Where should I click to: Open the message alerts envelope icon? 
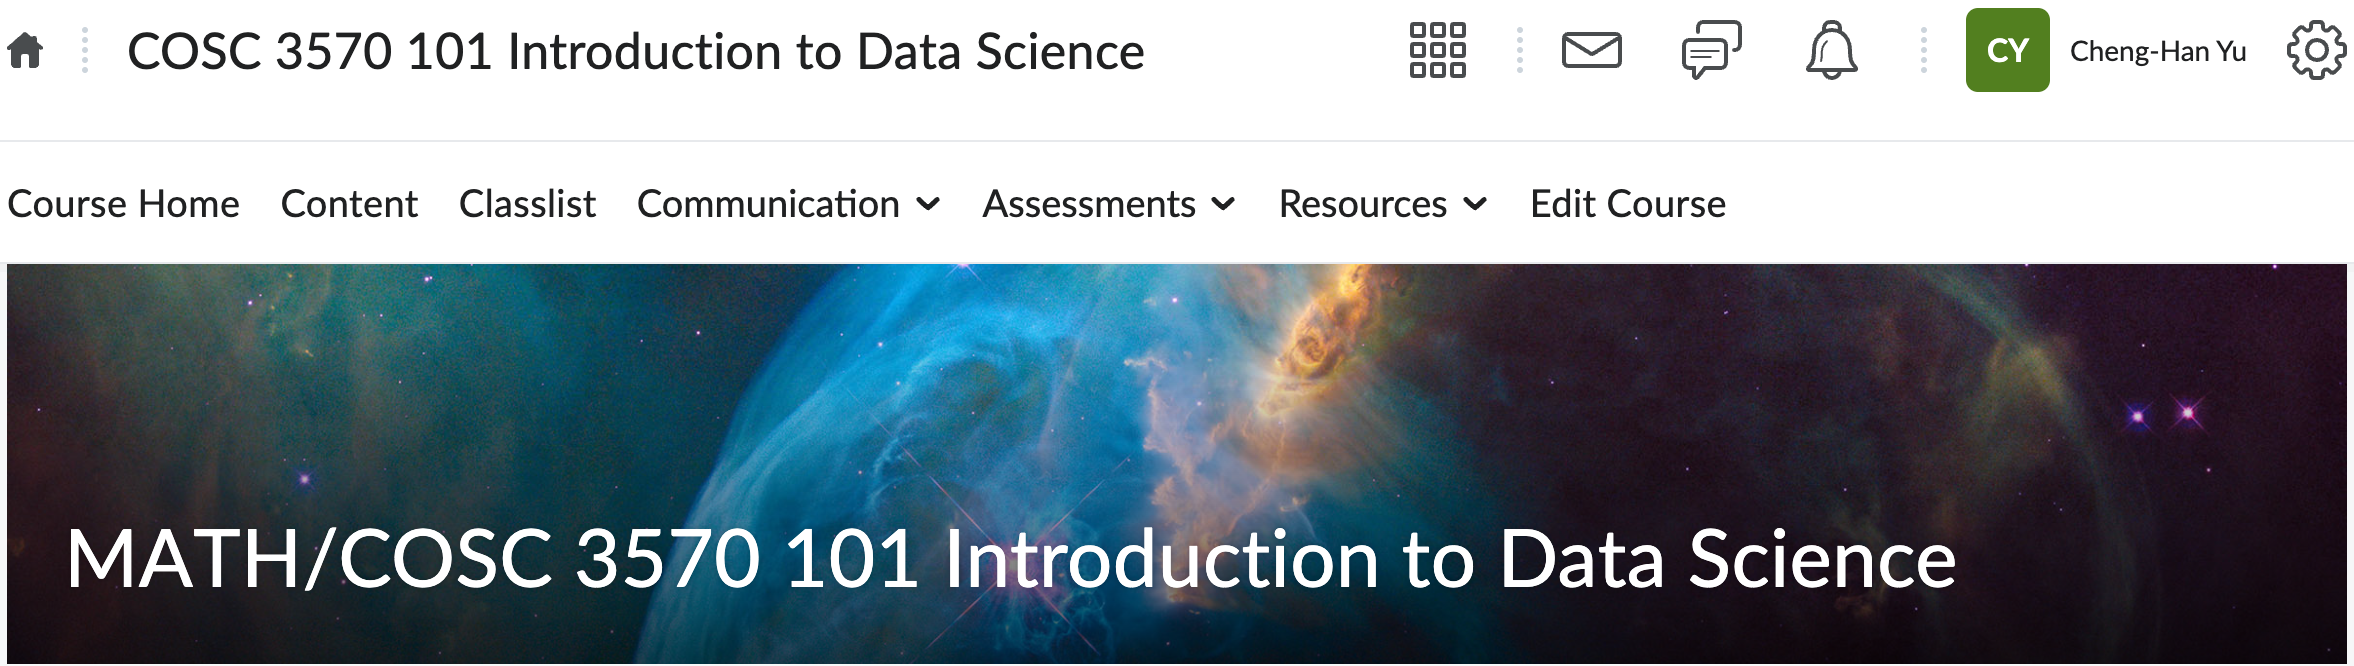(1591, 50)
